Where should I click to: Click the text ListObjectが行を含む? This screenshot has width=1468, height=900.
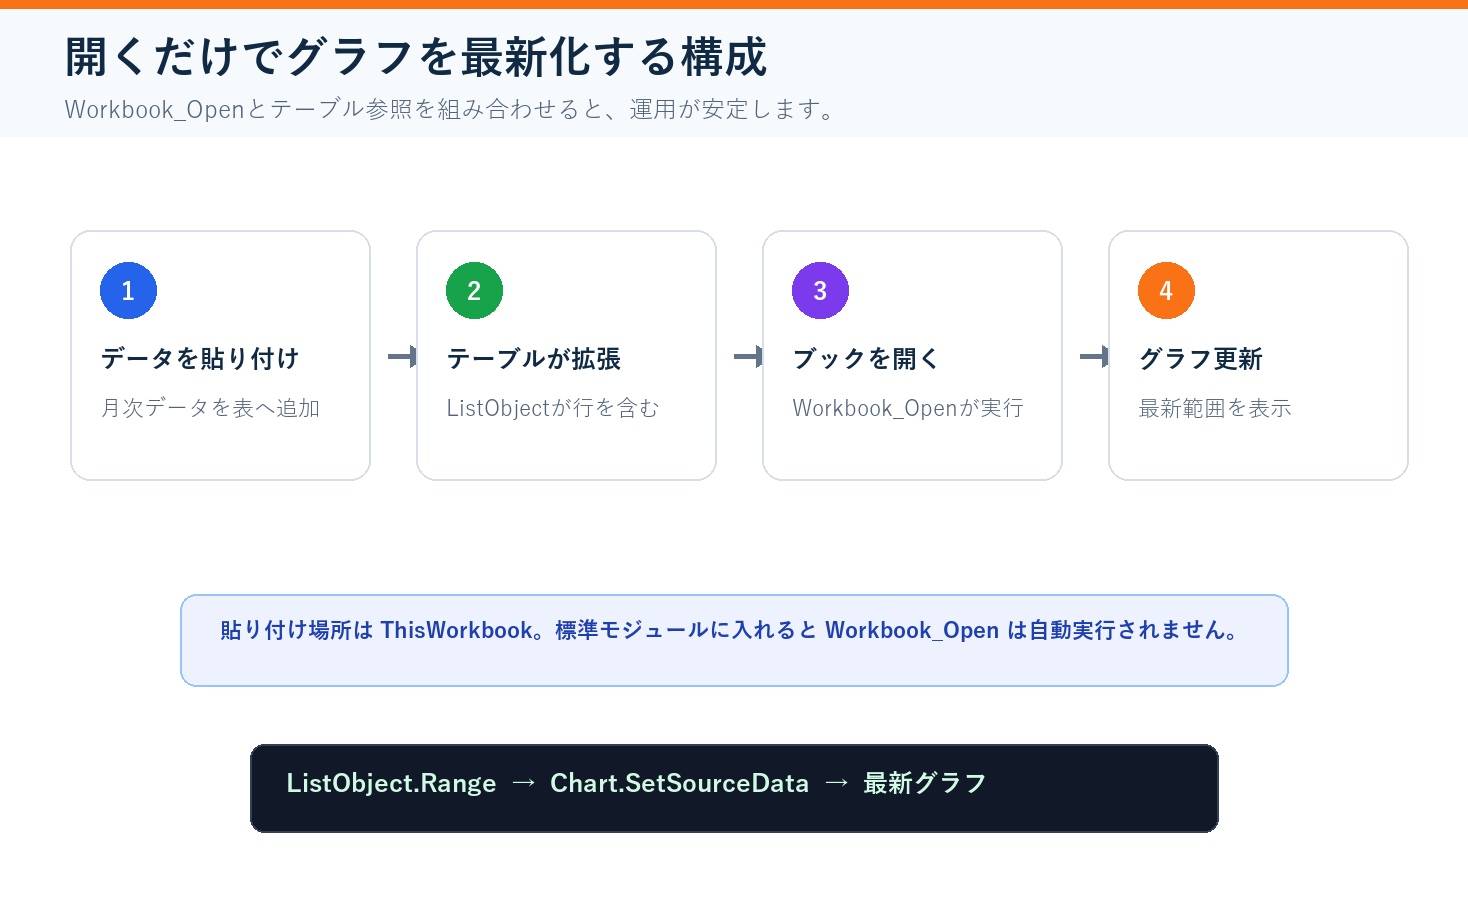pyautogui.click(x=553, y=408)
